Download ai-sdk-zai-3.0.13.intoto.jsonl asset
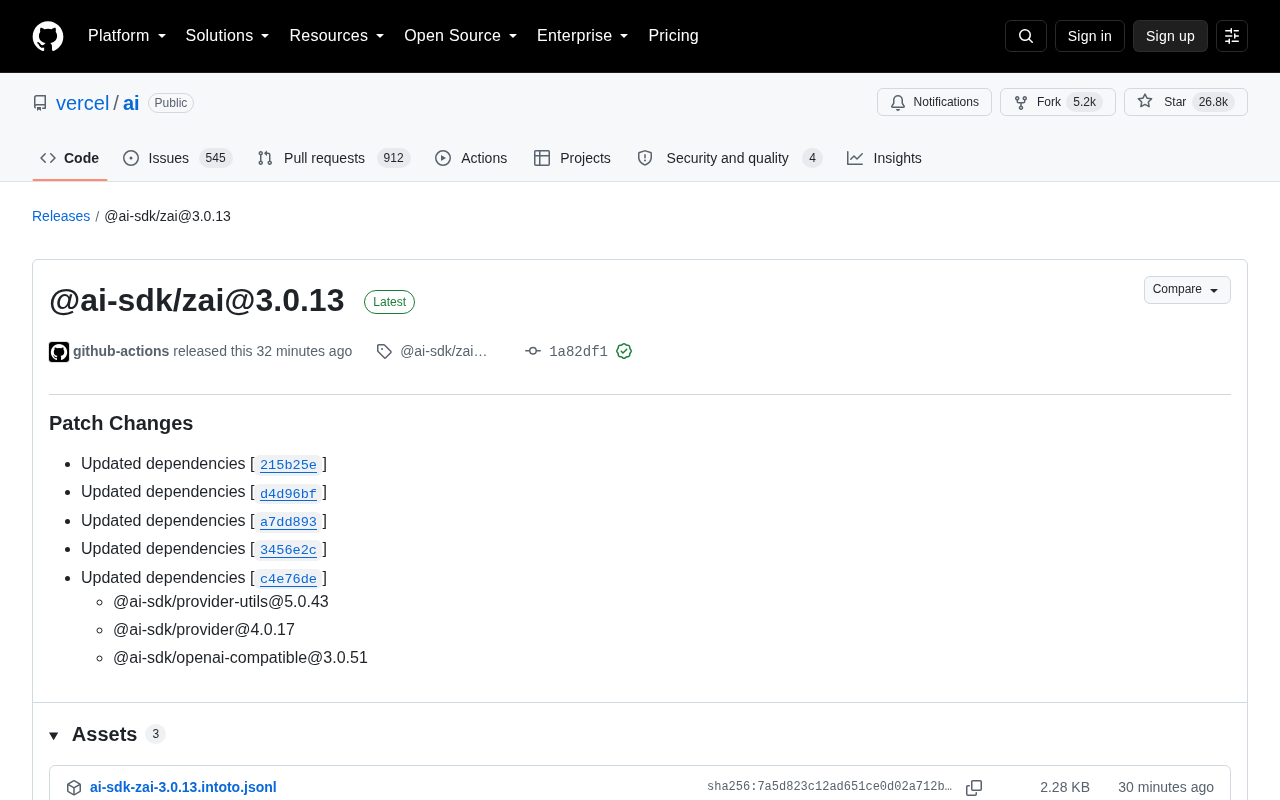 183,787
